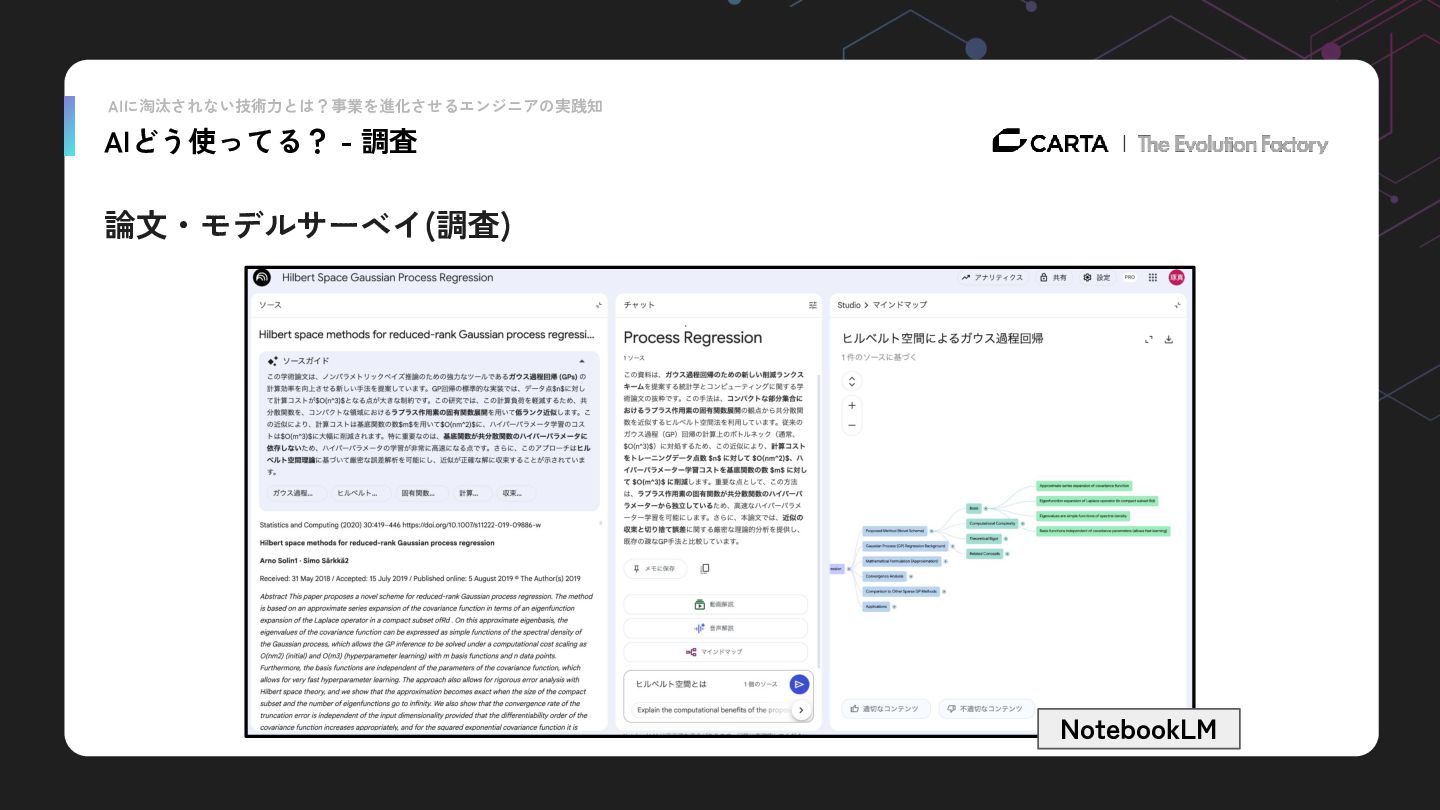Generate 音声解説 audio overview
Image resolution: width=1440 pixels, height=810 pixels.
715,628
